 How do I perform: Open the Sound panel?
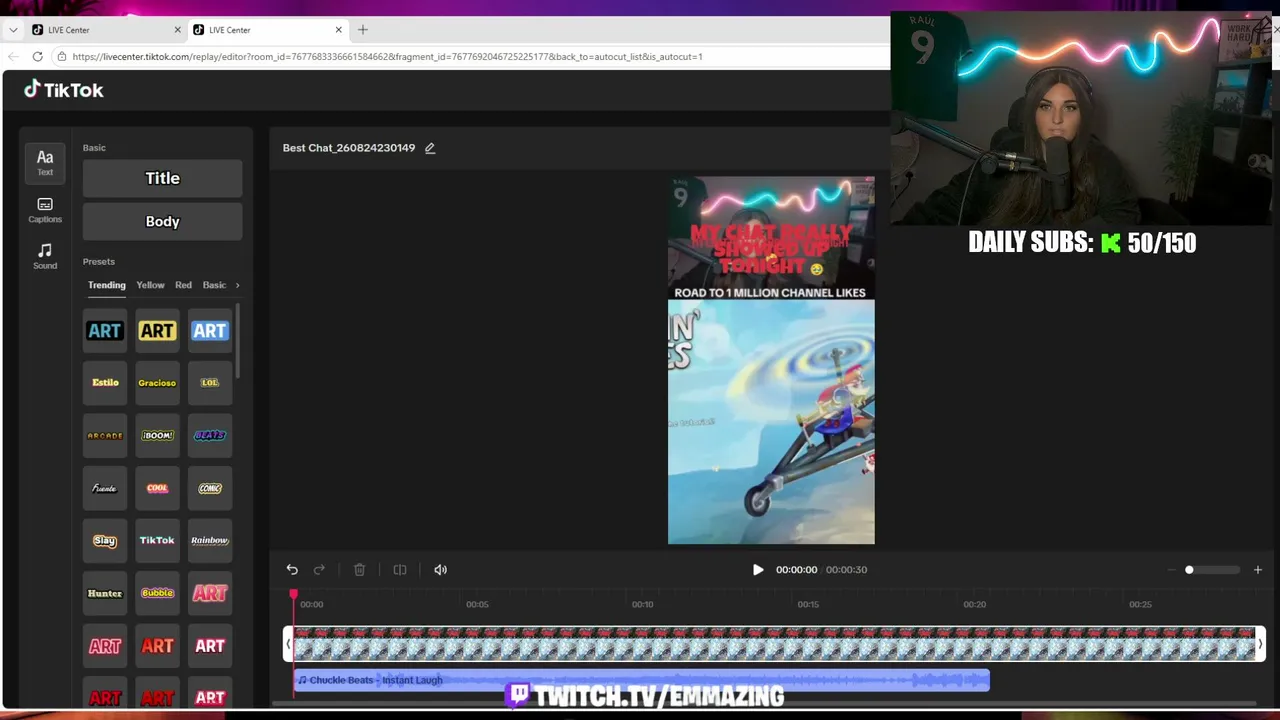click(x=45, y=256)
